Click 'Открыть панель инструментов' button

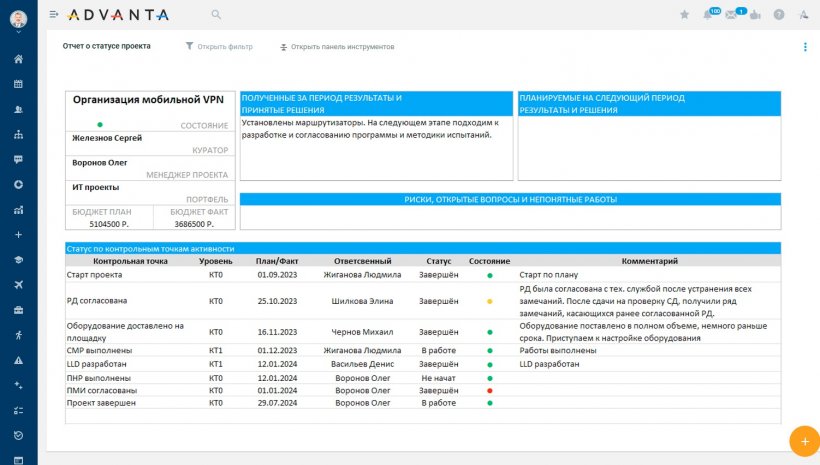pyautogui.click(x=336, y=47)
